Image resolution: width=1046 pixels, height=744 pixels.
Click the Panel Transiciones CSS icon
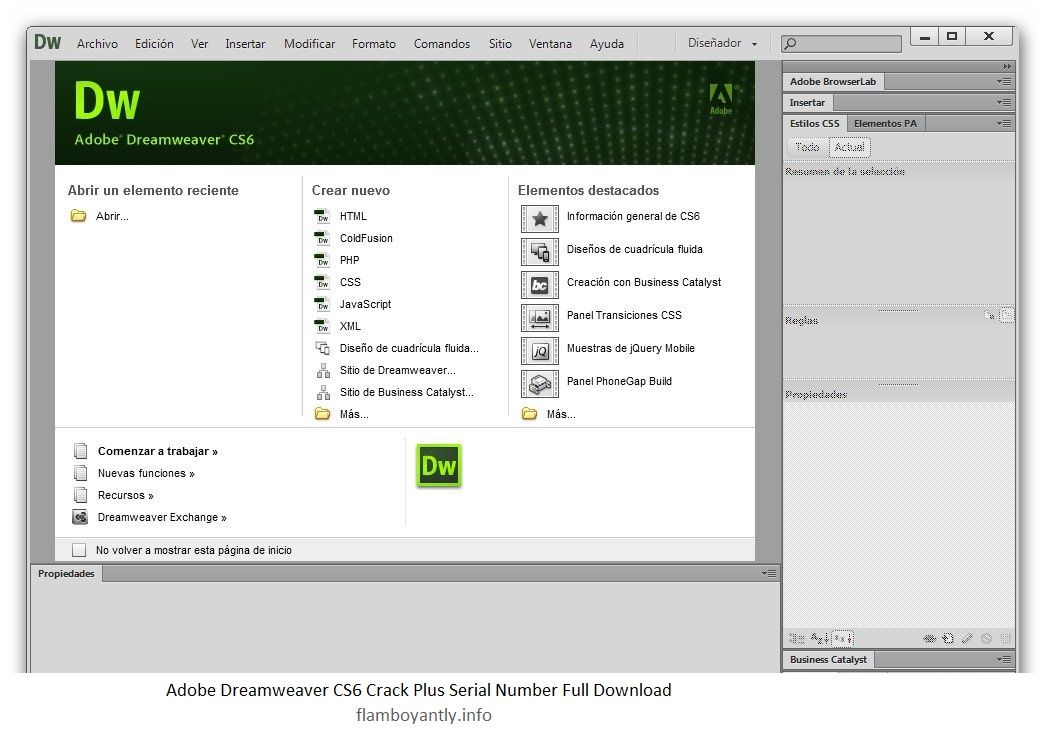(x=540, y=318)
